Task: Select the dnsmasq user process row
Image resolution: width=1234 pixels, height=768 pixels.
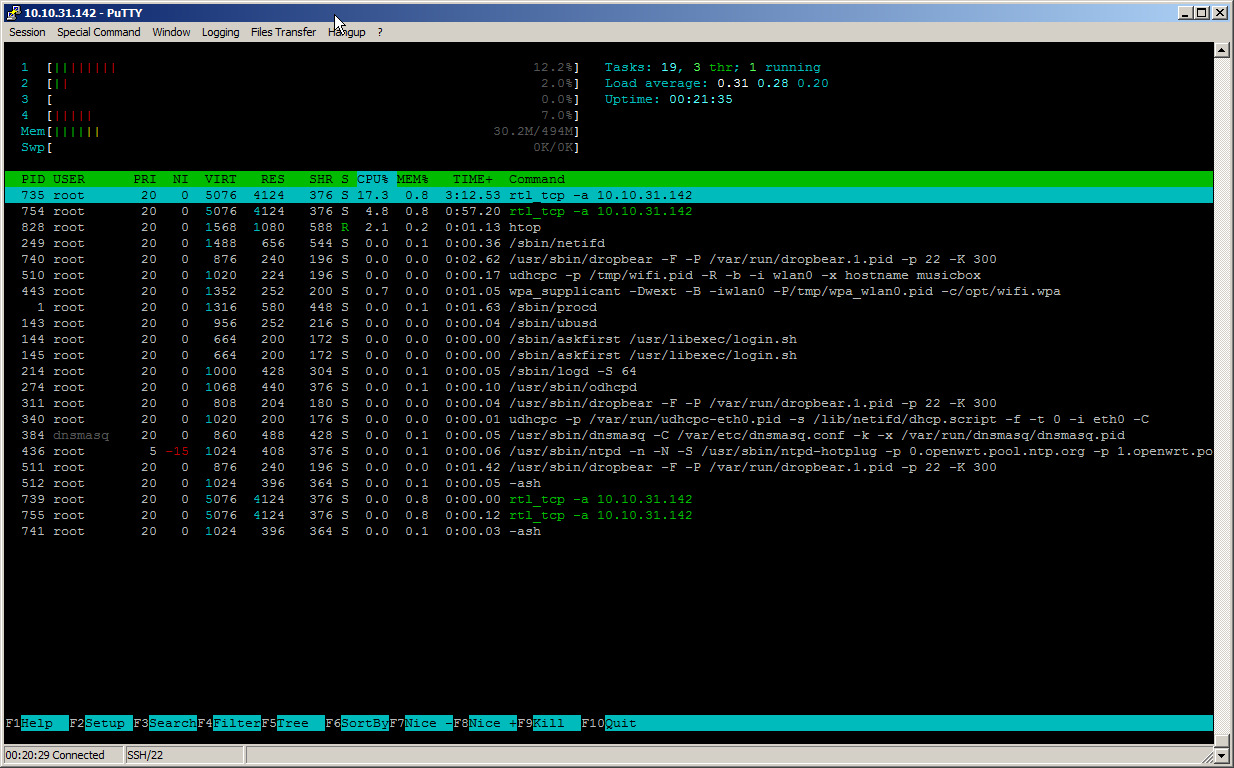Action: (609, 435)
